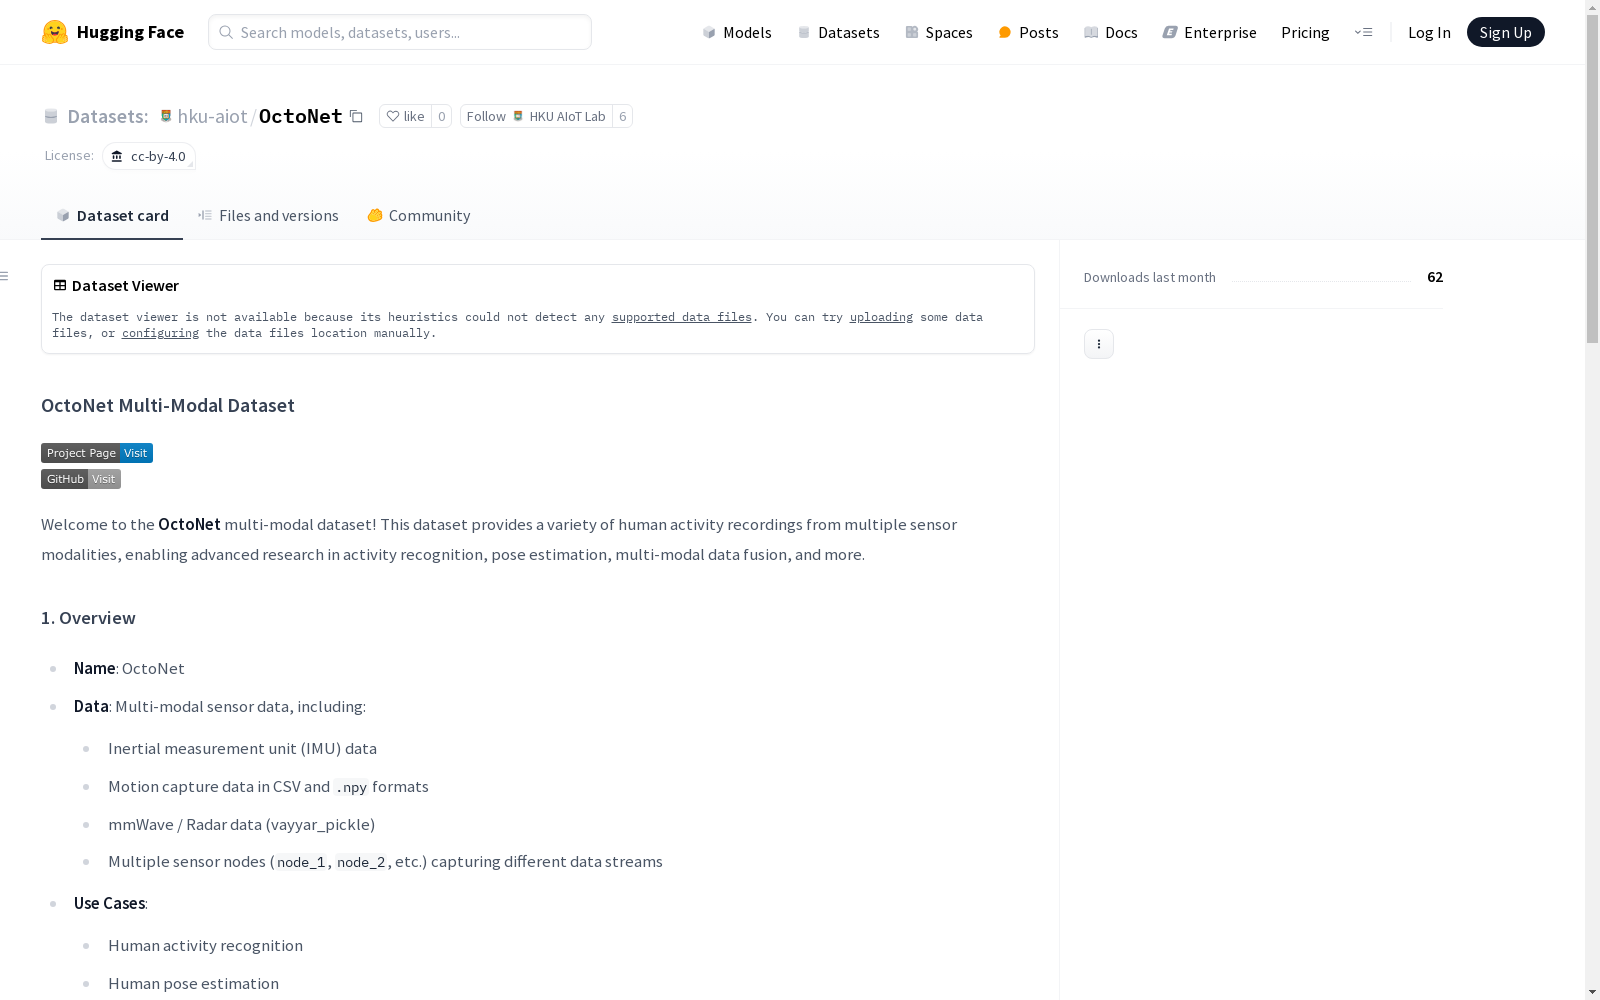This screenshot has width=1600, height=1000.
Task: Click the 1. Overview heading
Action: [x=88, y=618]
